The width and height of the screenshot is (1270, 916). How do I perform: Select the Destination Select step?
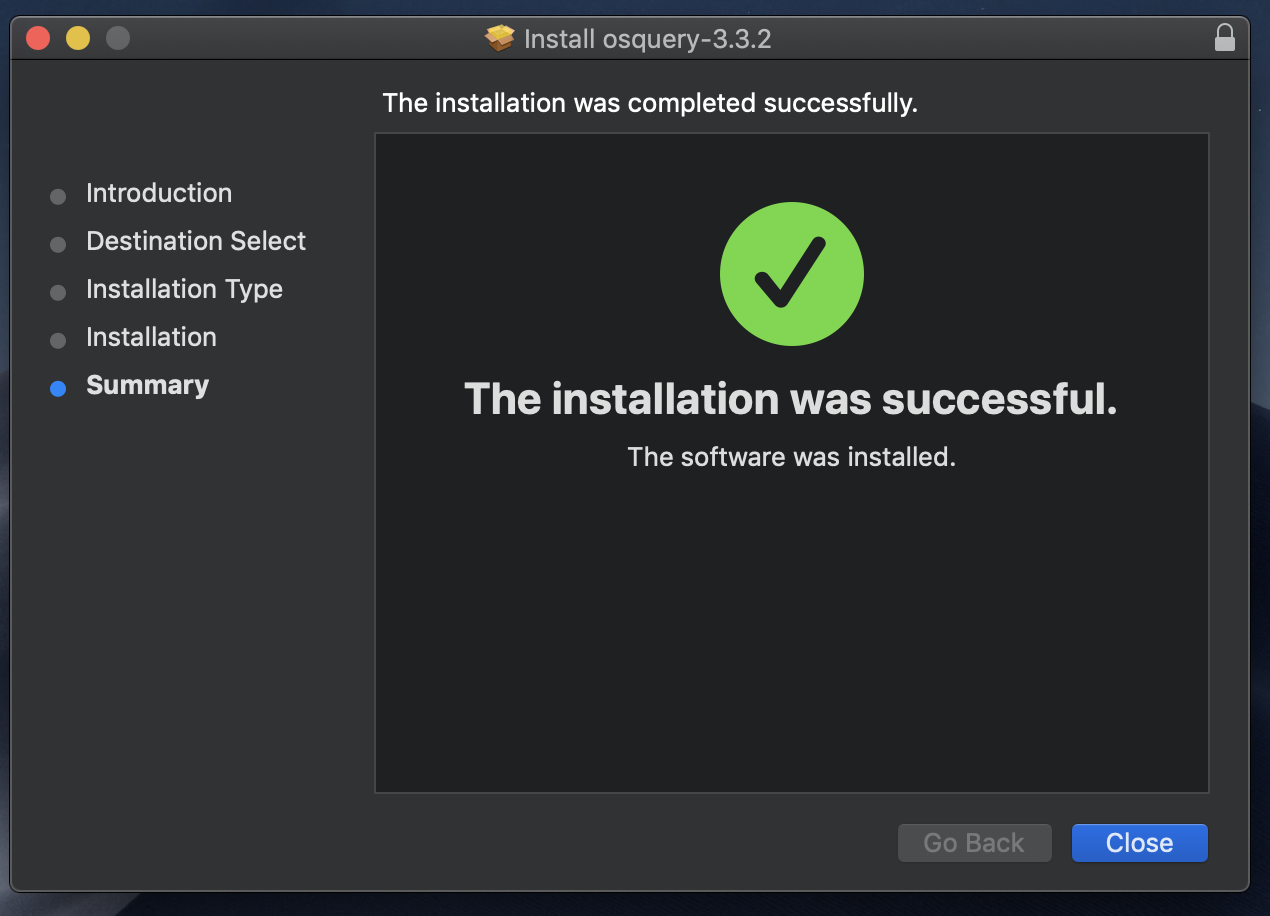(x=196, y=241)
